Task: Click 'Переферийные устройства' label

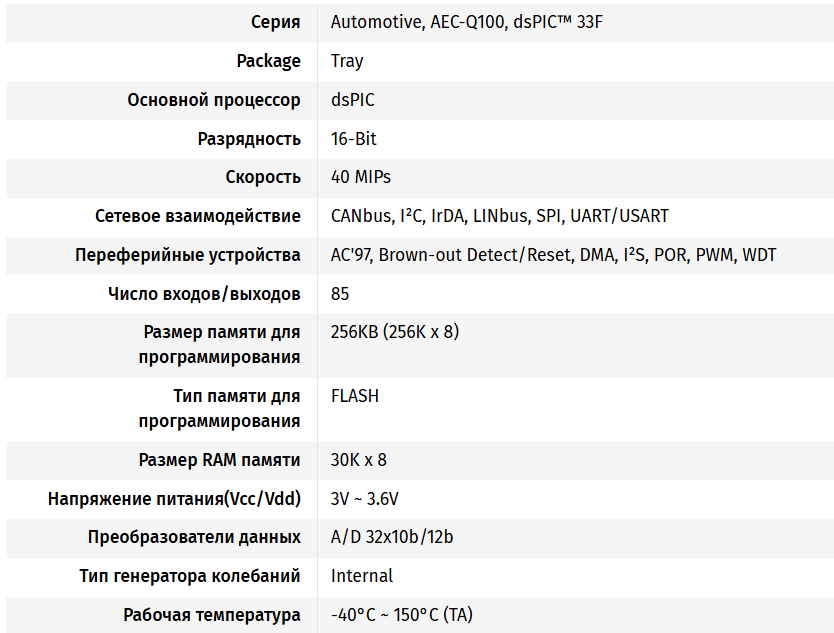Action: coord(187,255)
